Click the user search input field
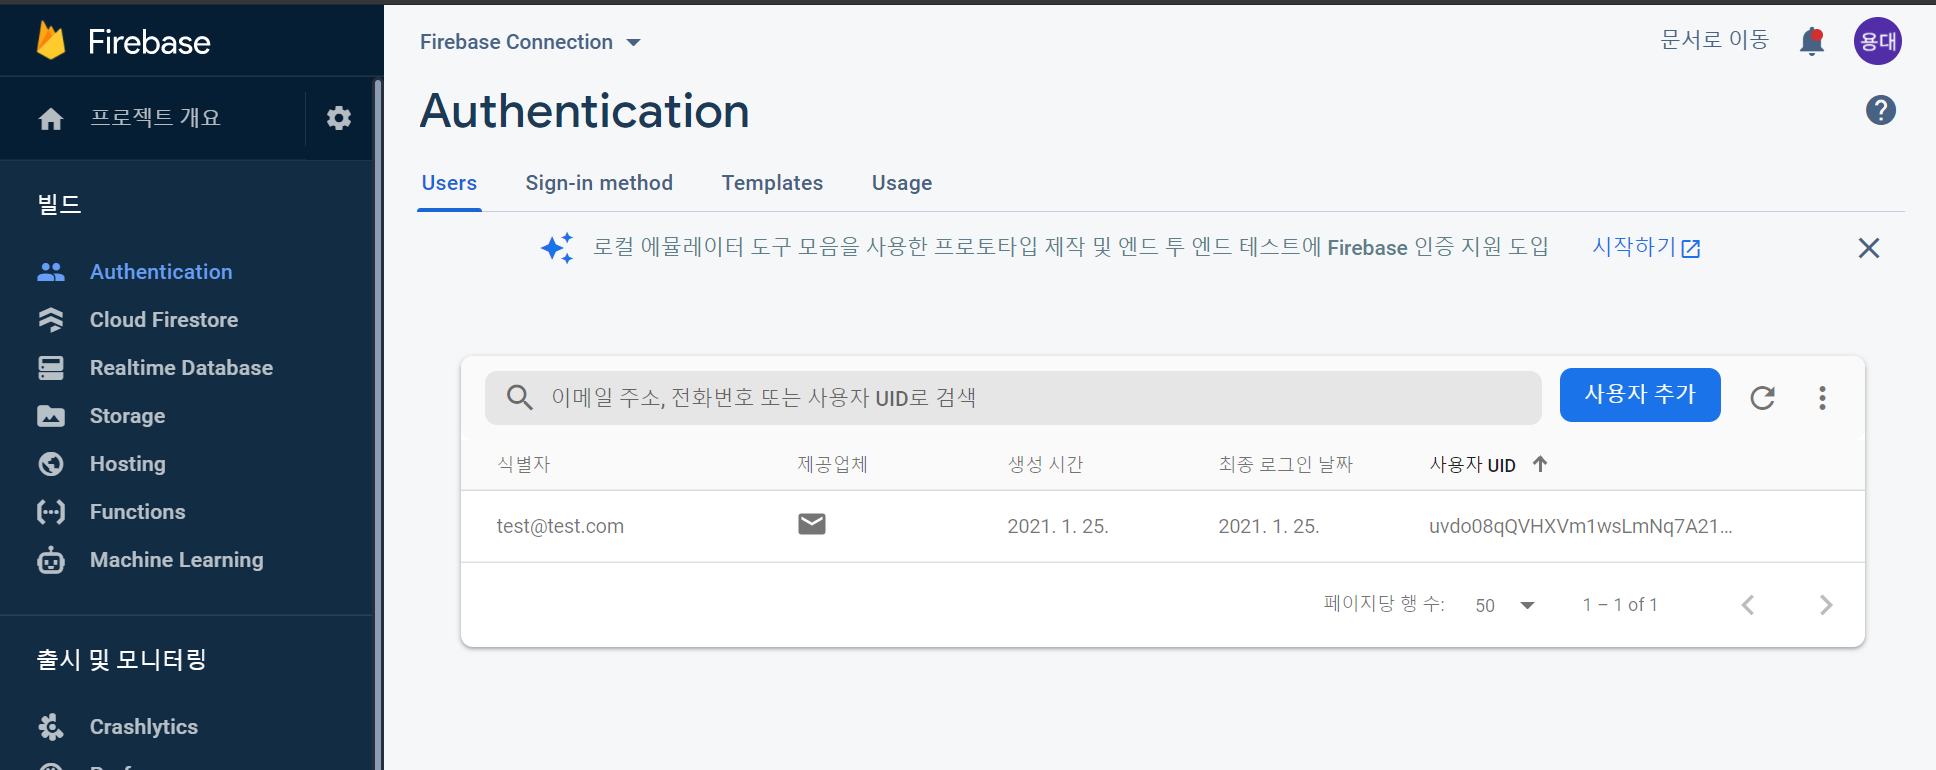1936x770 pixels. 1013,398
